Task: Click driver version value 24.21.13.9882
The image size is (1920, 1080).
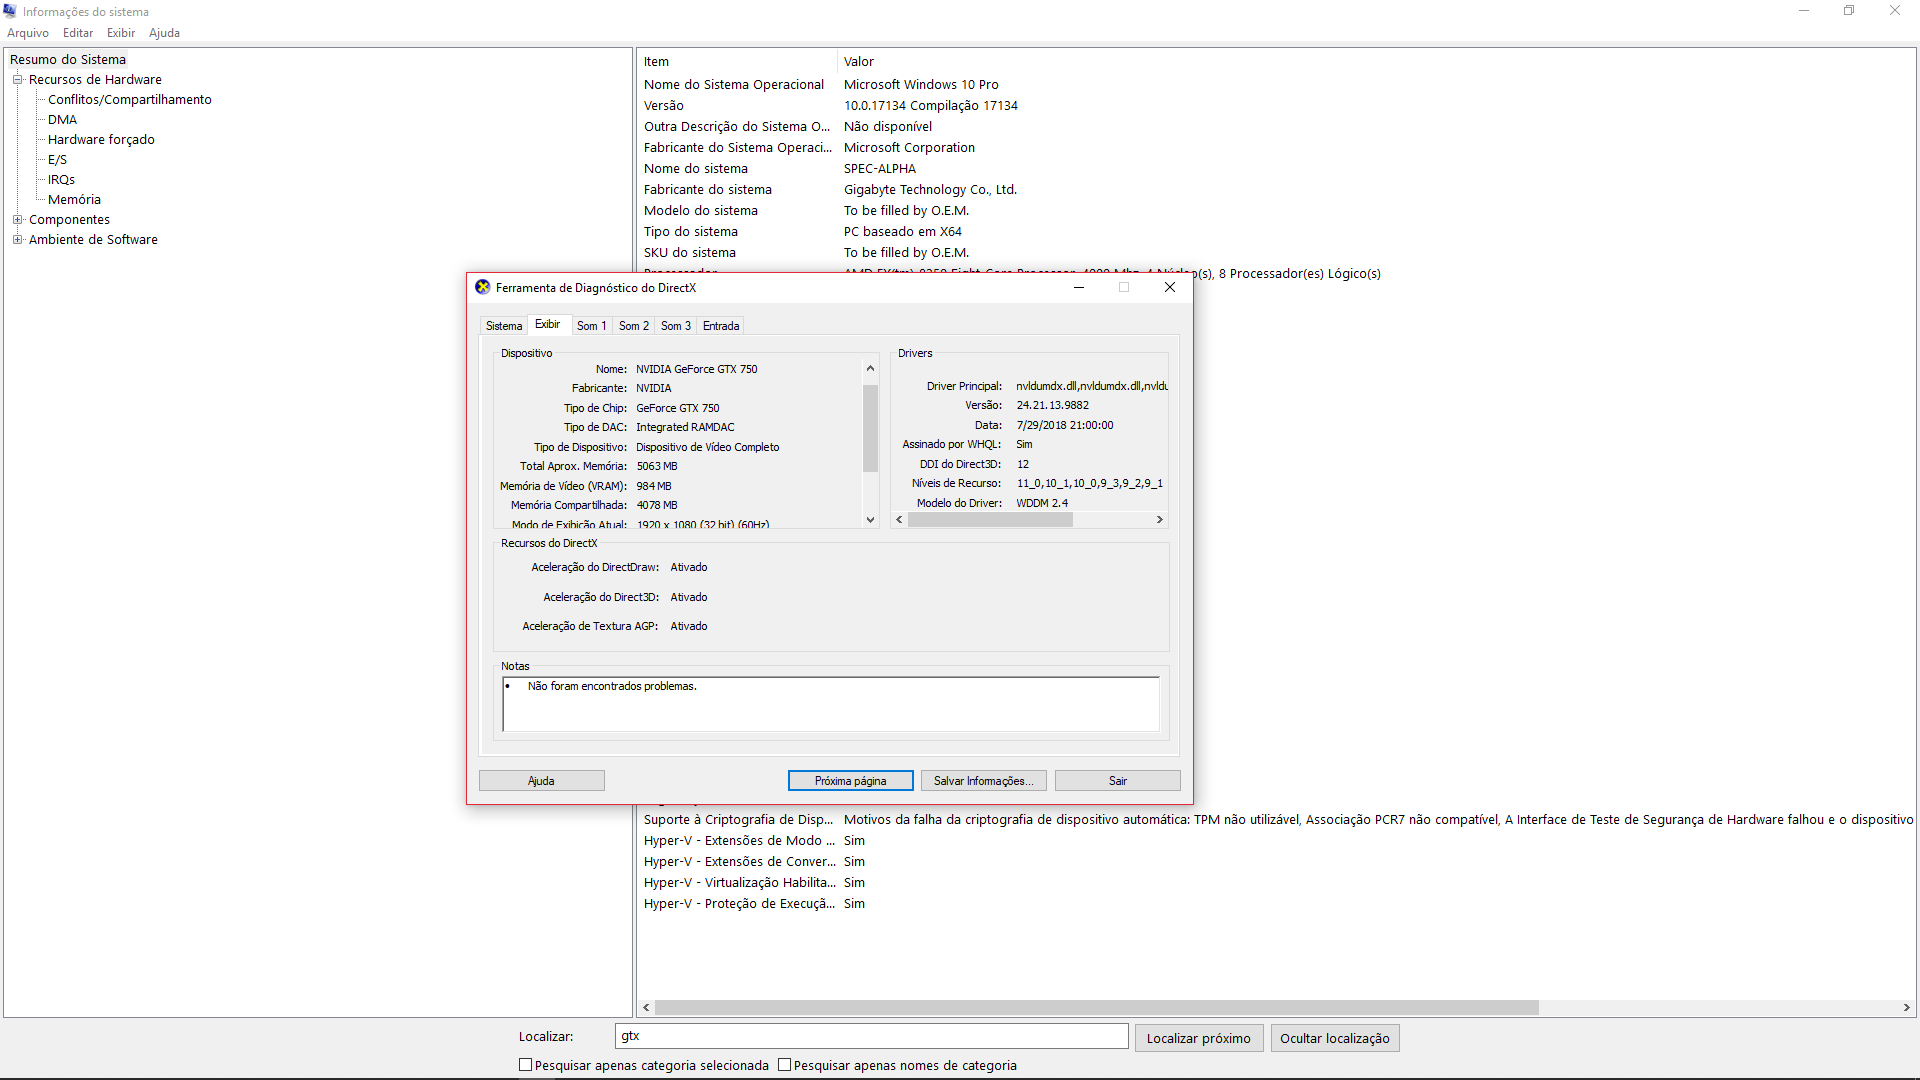Action: (x=1053, y=405)
